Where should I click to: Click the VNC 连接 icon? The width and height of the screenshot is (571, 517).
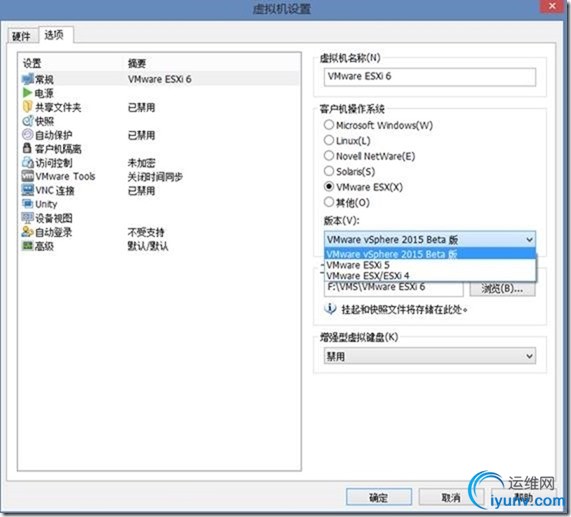28,190
